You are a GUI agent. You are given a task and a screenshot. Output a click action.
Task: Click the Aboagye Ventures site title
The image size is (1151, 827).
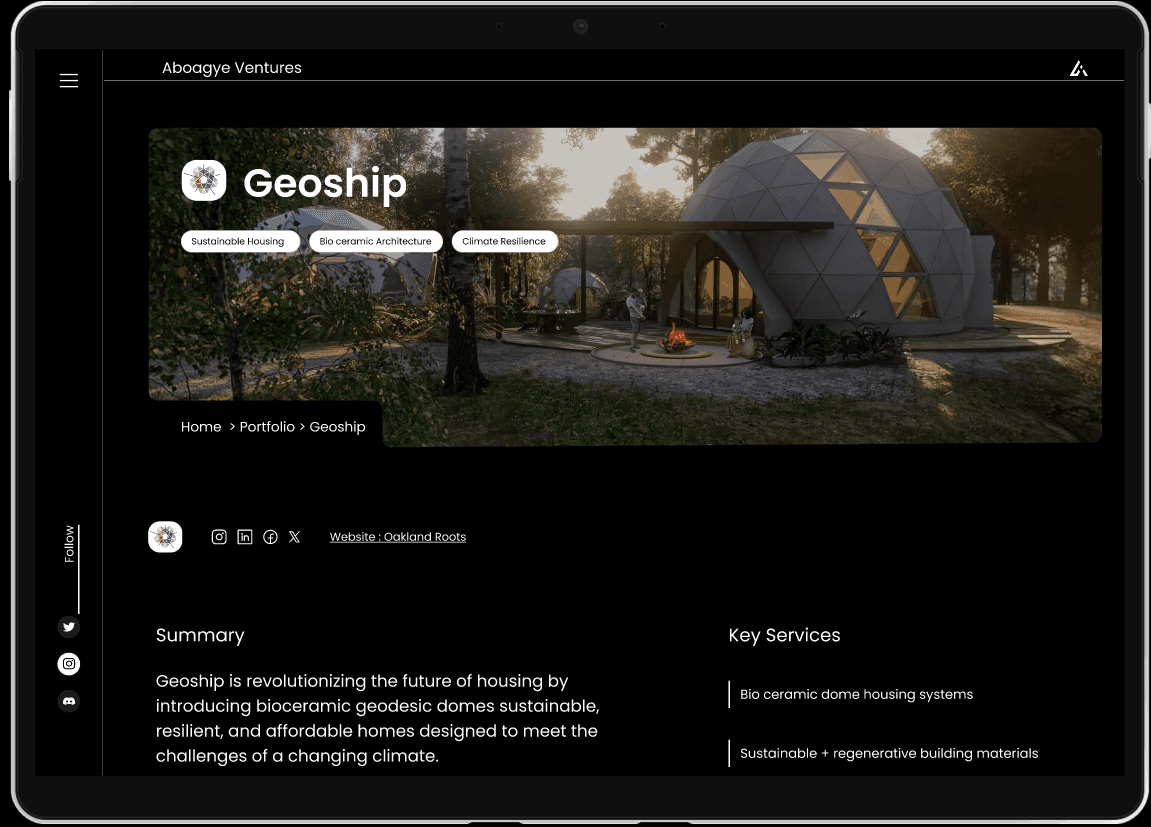point(232,68)
